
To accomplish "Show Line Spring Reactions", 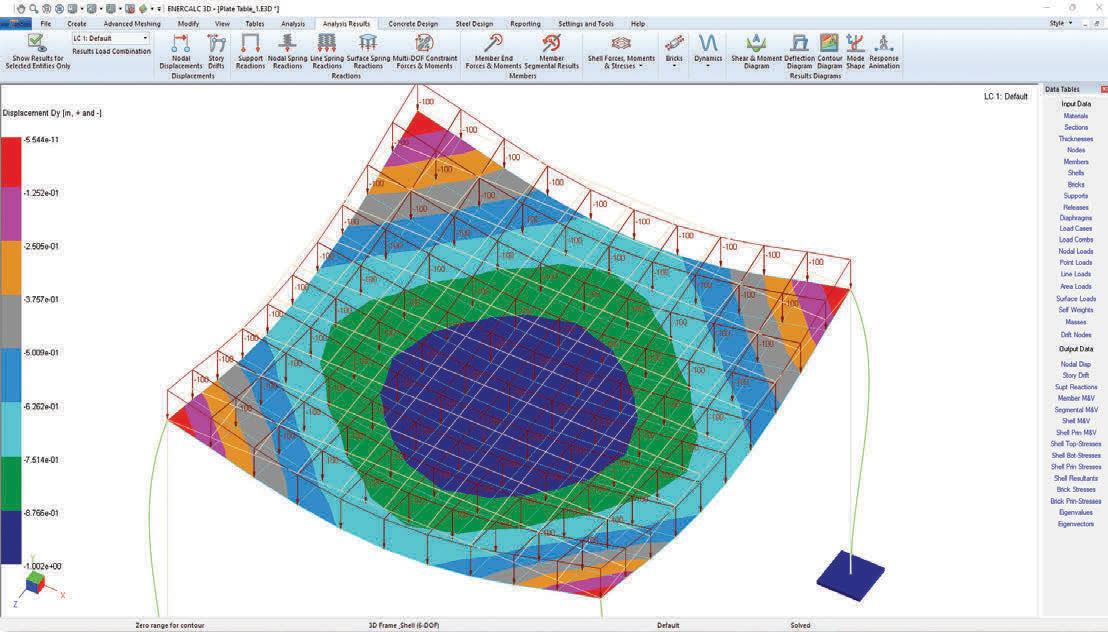I will pos(326,52).
